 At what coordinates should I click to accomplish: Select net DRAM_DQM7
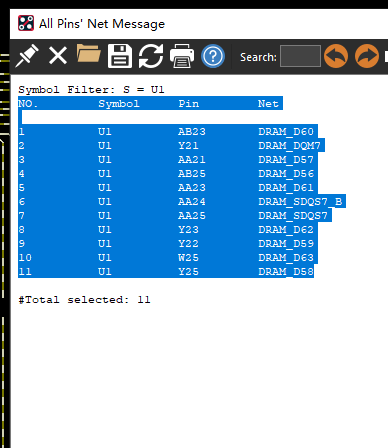pos(289,146)
